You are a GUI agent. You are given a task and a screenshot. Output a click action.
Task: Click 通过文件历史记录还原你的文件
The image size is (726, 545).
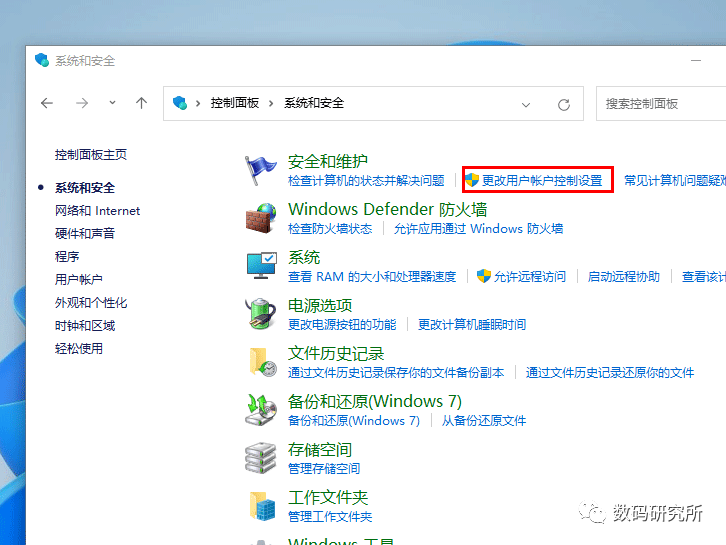point(610,373)
